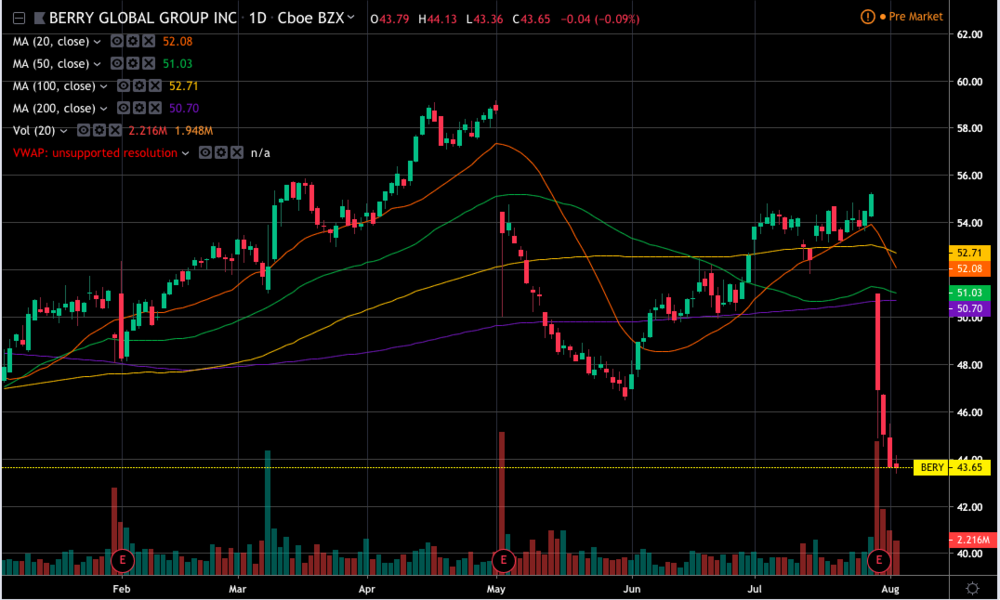Hide the Vol (20) indicator
Image resolution: width=1000 pixels, height=600 pixels.
84,131
